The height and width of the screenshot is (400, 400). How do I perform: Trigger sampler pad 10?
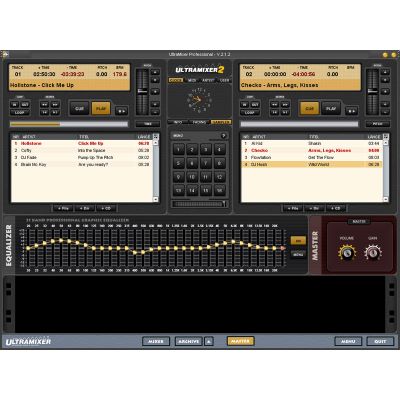tap(192, 177)
